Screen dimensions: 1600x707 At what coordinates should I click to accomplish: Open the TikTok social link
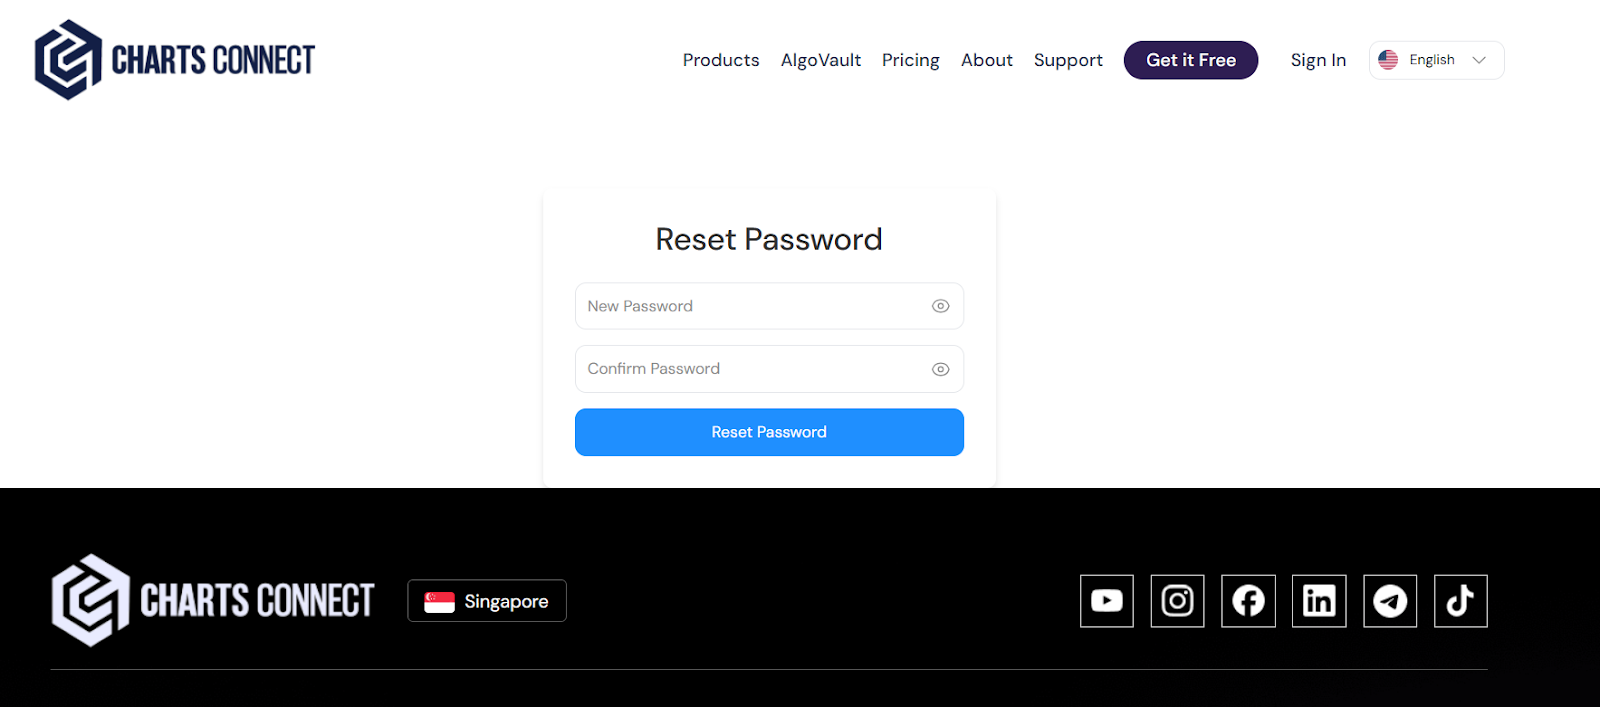1460,601
